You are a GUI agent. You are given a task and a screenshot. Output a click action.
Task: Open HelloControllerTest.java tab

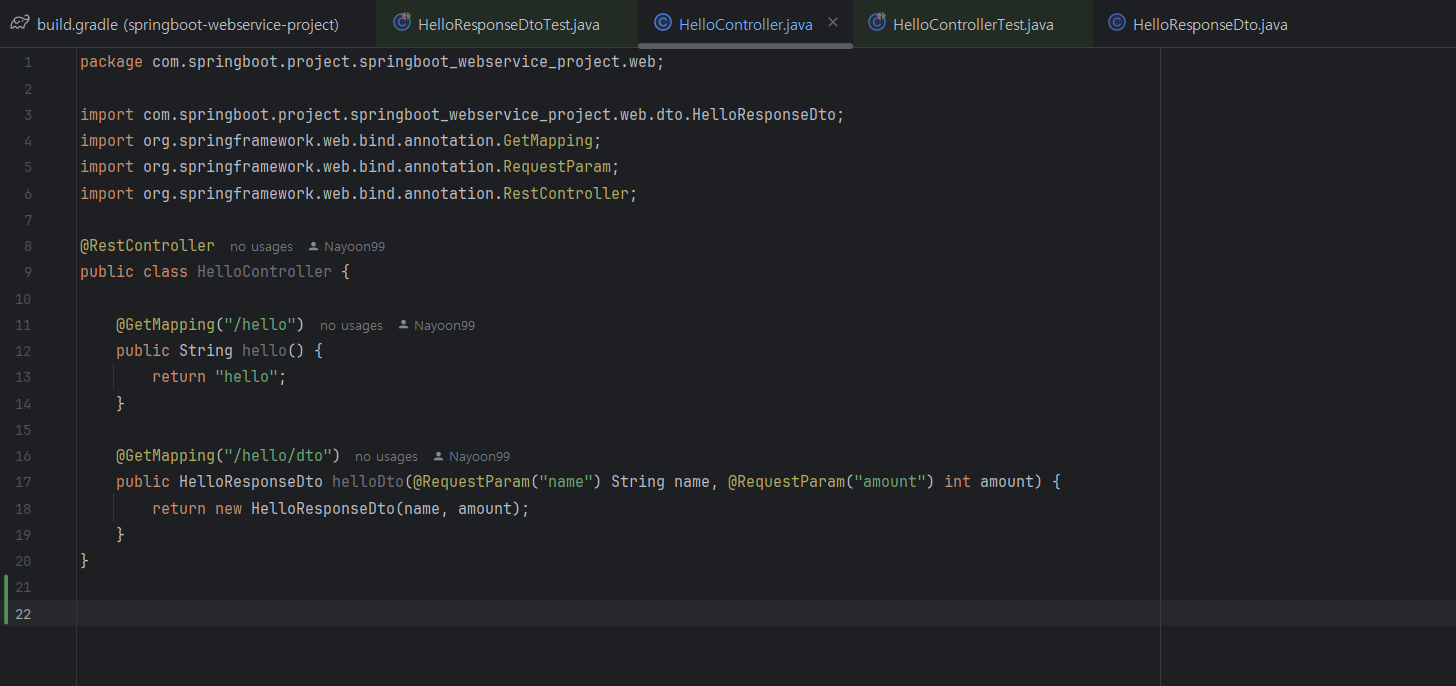972,24
